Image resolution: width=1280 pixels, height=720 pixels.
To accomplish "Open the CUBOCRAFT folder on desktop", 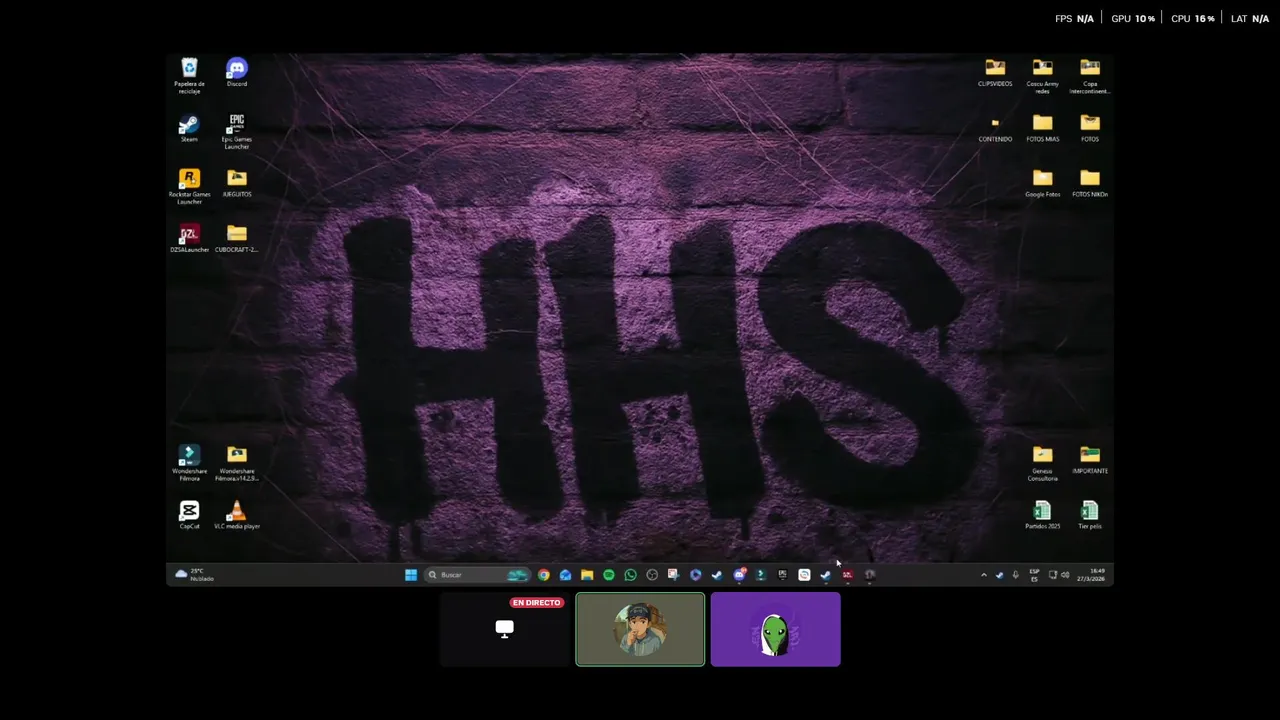I will (x=237, y=238).
